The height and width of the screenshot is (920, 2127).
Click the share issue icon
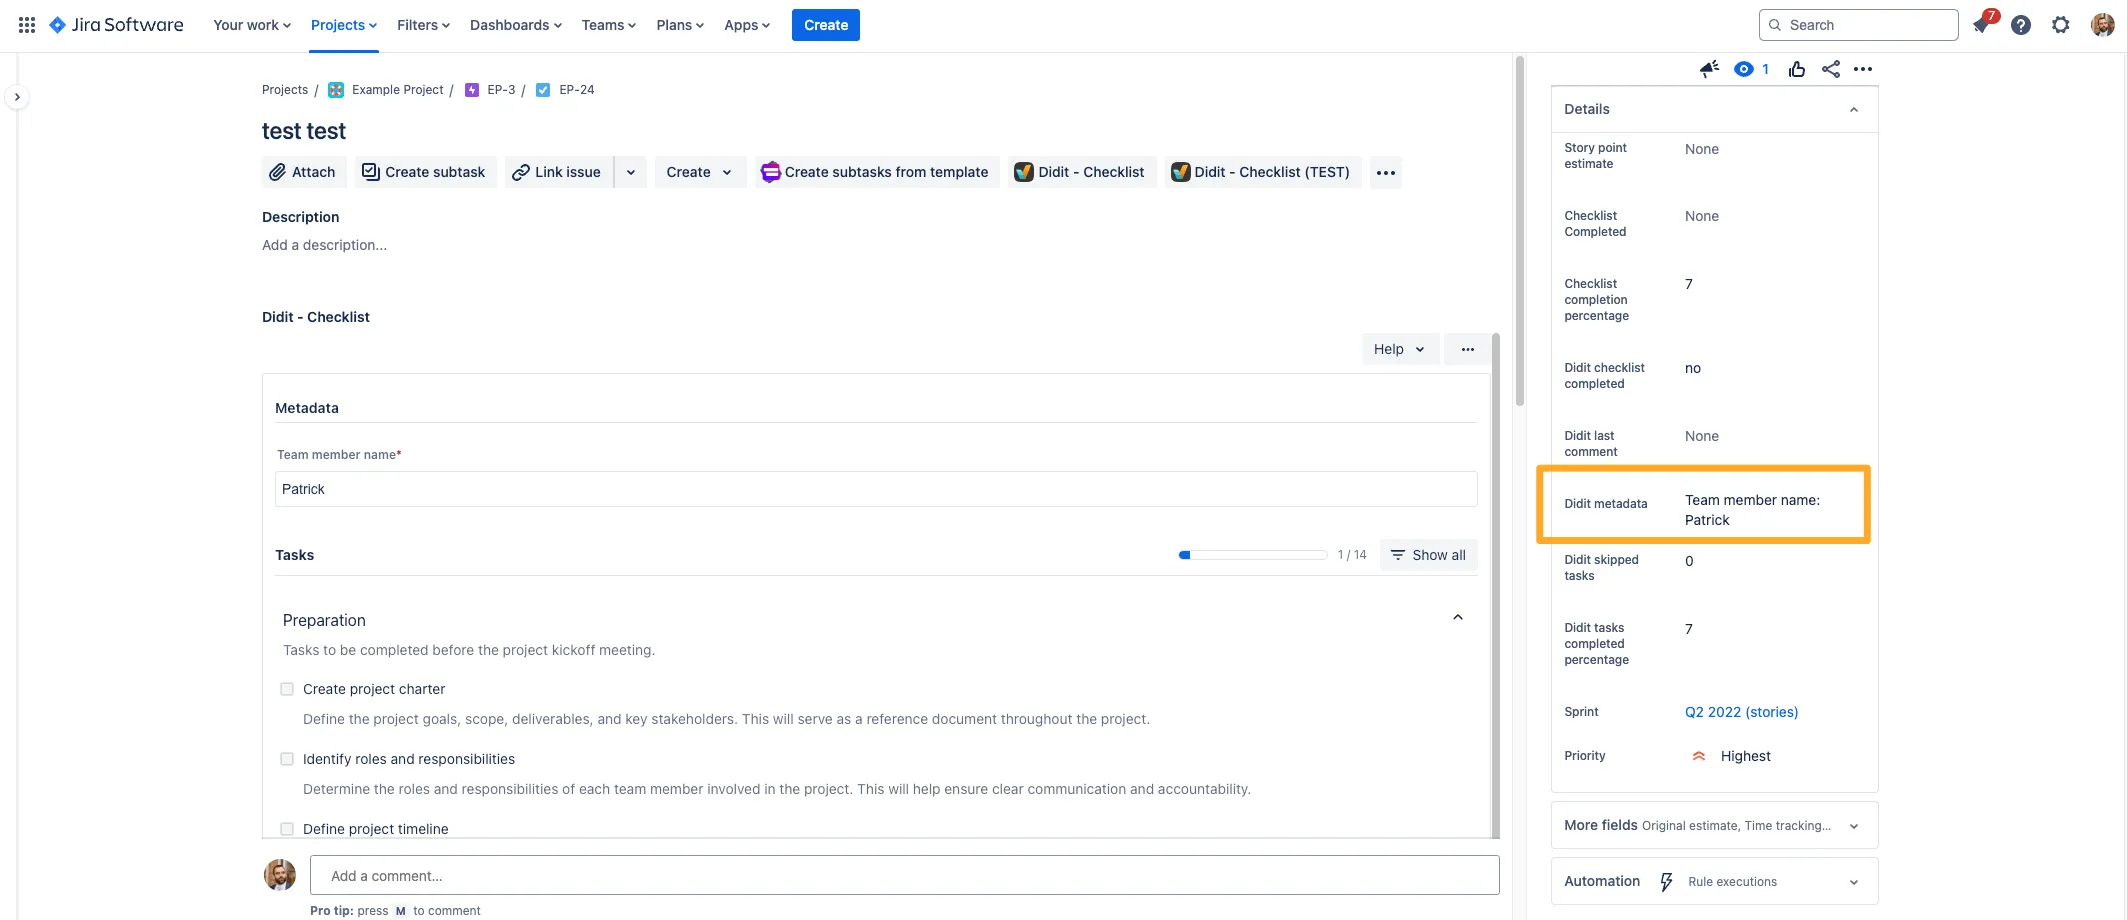pyautogui.click(x=1831, y=69)
